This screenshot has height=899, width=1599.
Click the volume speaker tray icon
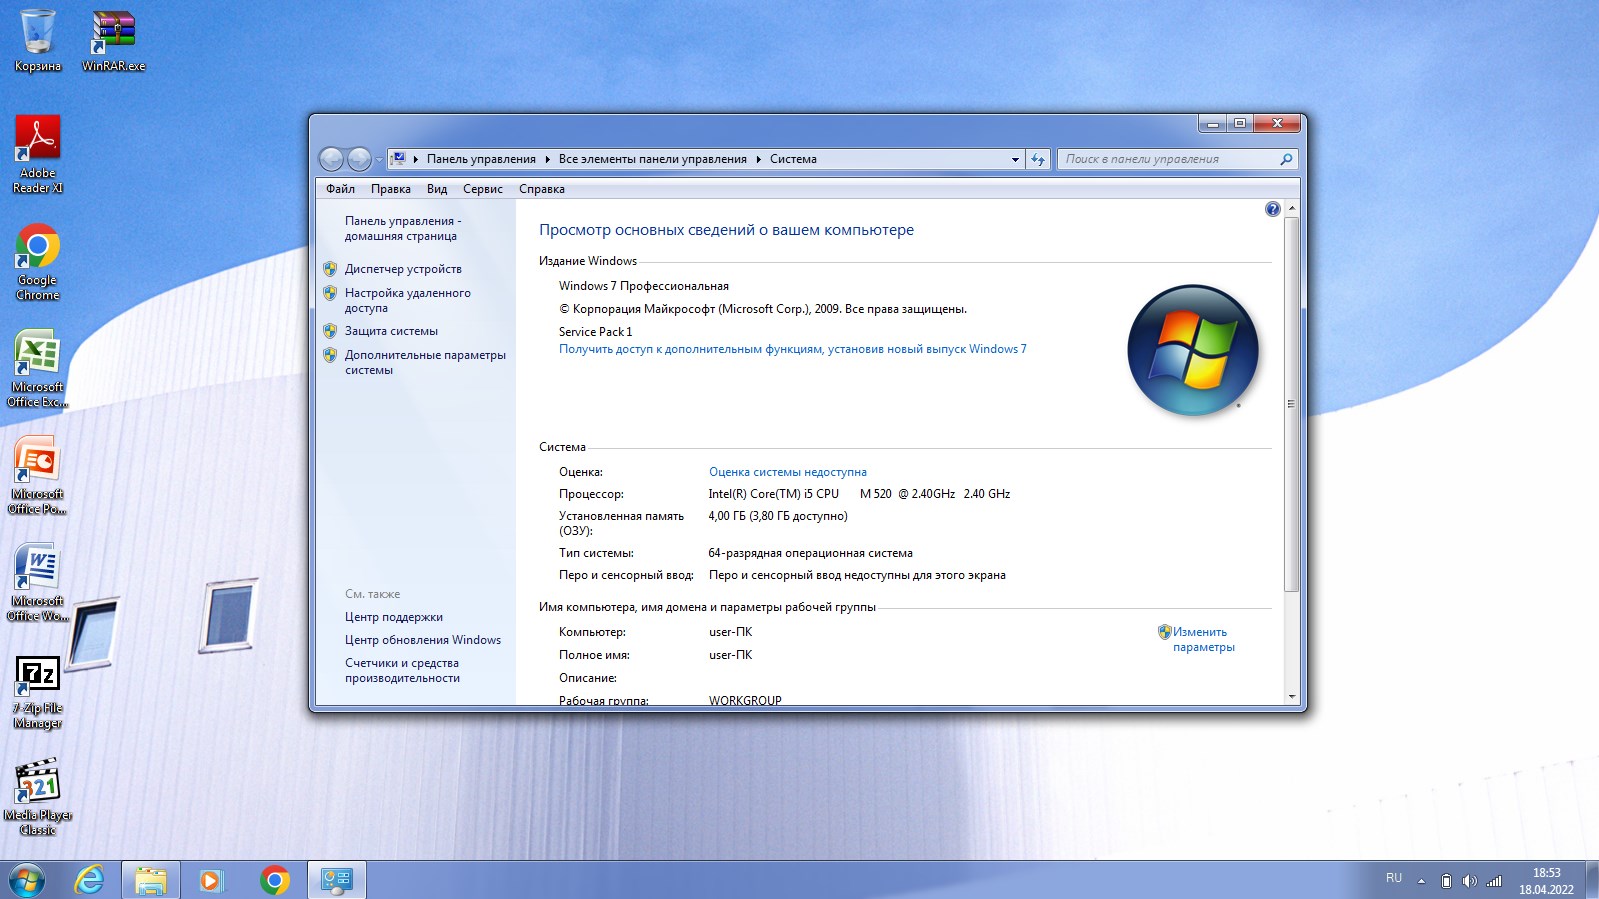(1469, 881)
